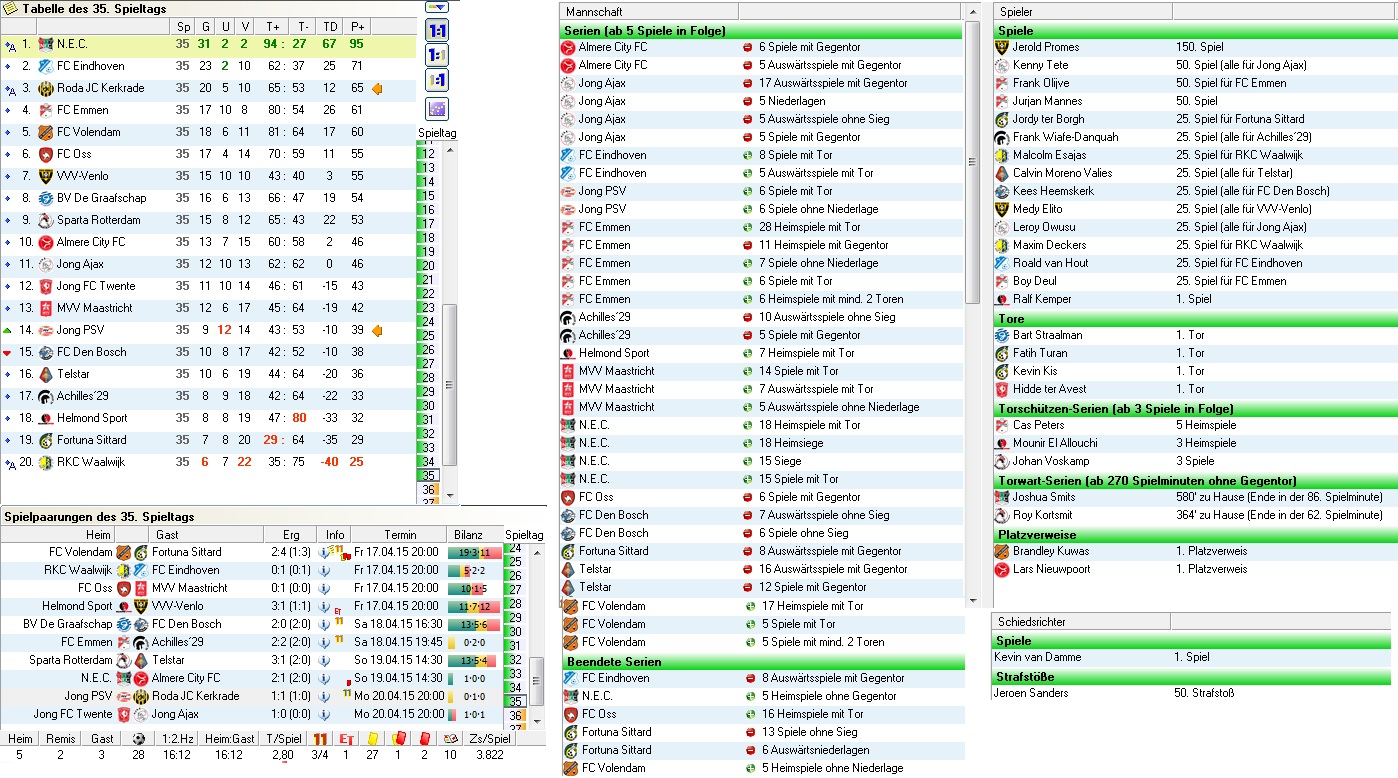The height and width of the screenshot is (778, 1398).
Task: Open info icon for RKC Waalwijk vs FC Eindhoven
Action: [x=324, y=570]
